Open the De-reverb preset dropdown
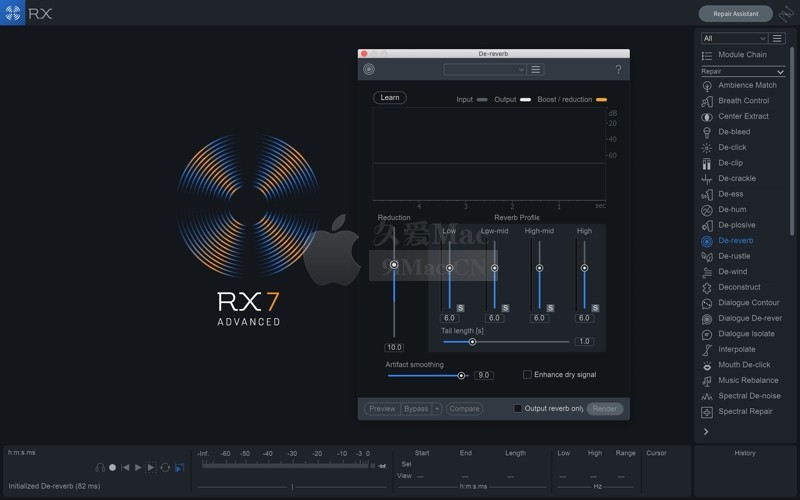This screenshot has height=500, width=800. (x=485, y=69)
